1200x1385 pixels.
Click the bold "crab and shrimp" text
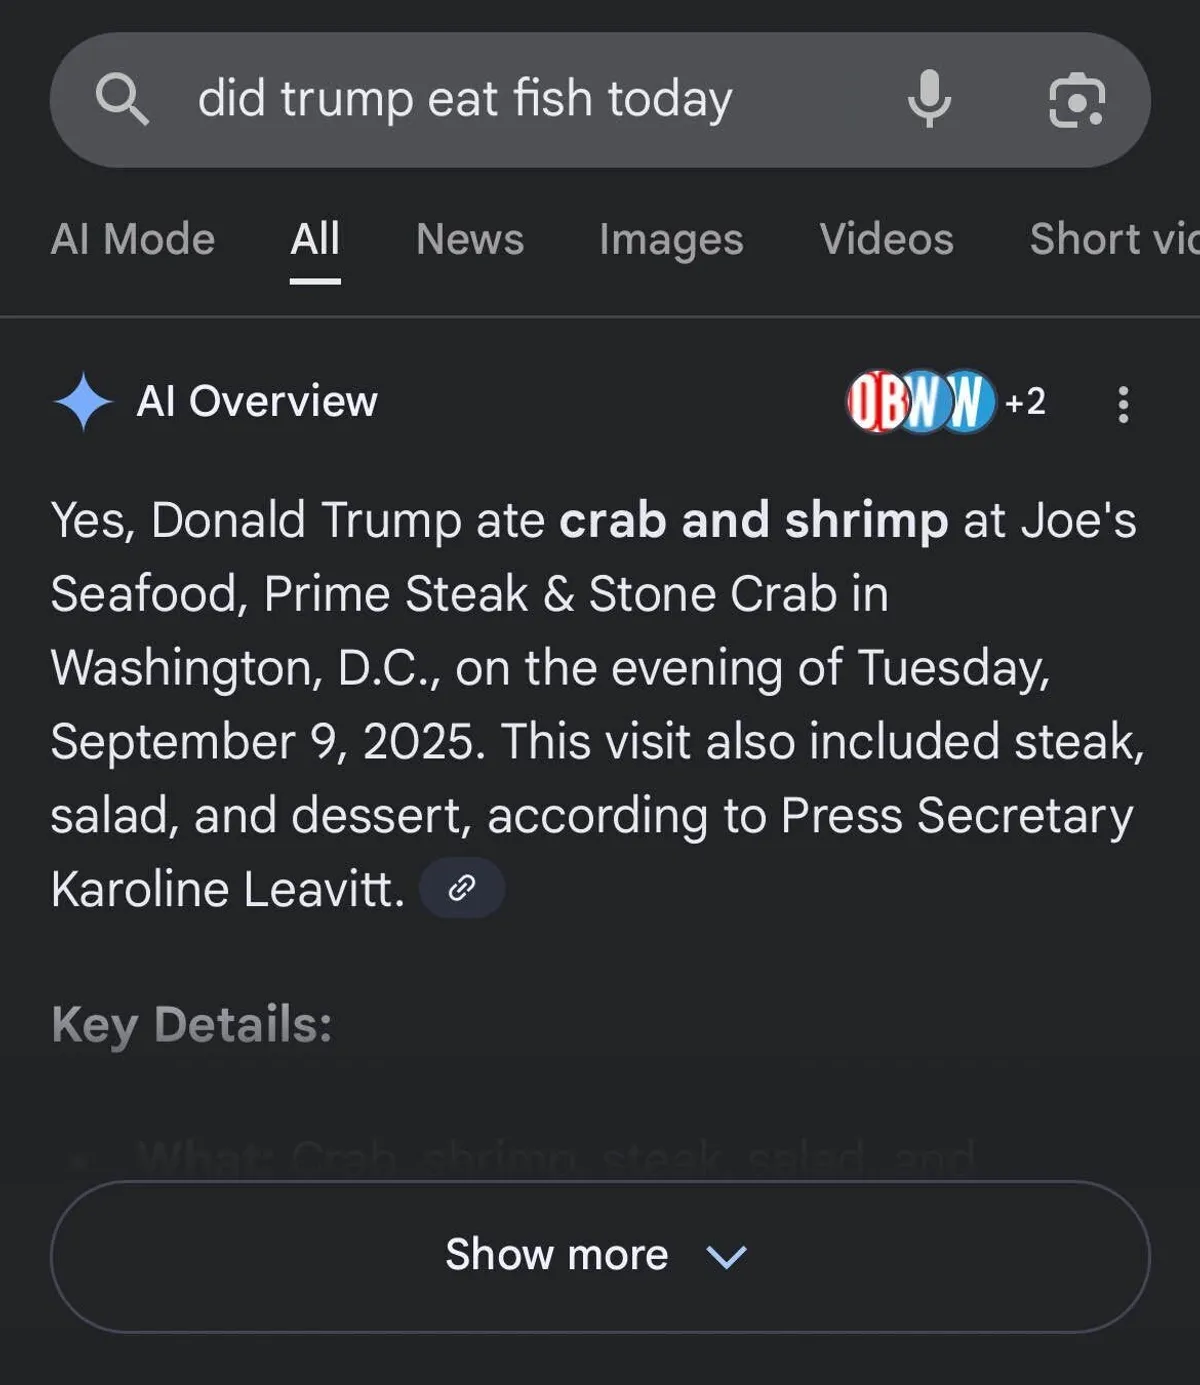pos(753,521)
